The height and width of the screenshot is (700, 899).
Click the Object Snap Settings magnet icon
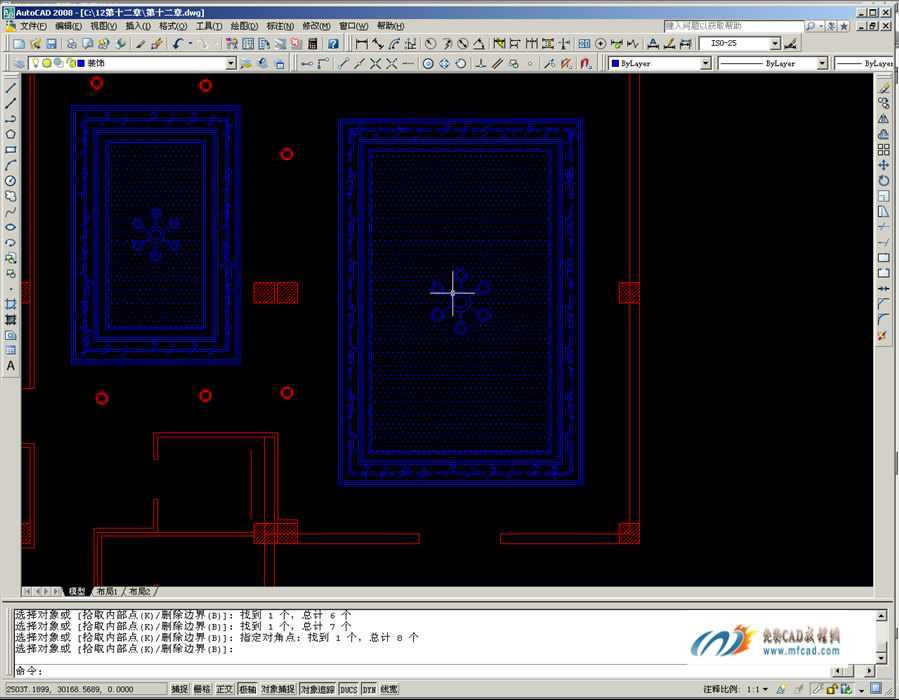click(586, 64)
